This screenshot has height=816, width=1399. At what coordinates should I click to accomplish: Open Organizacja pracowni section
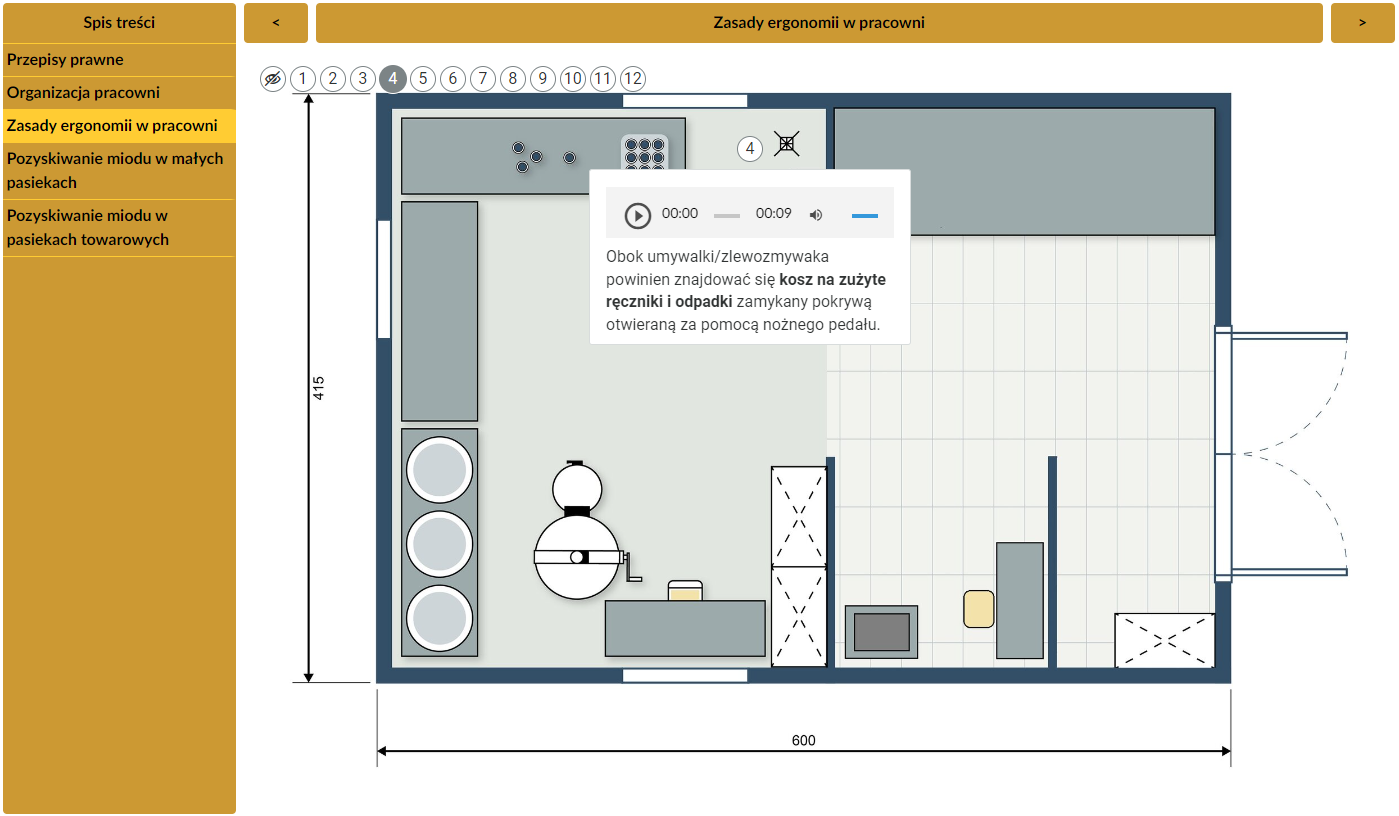83,93
